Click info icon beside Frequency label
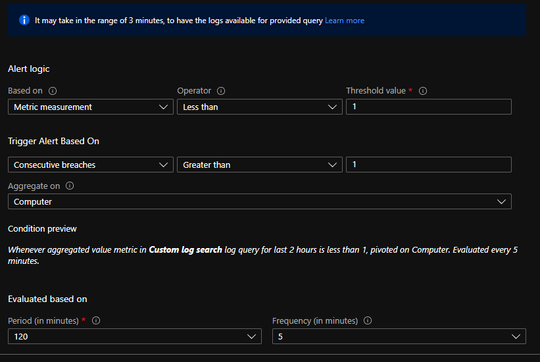 click(x=368, y=321)
